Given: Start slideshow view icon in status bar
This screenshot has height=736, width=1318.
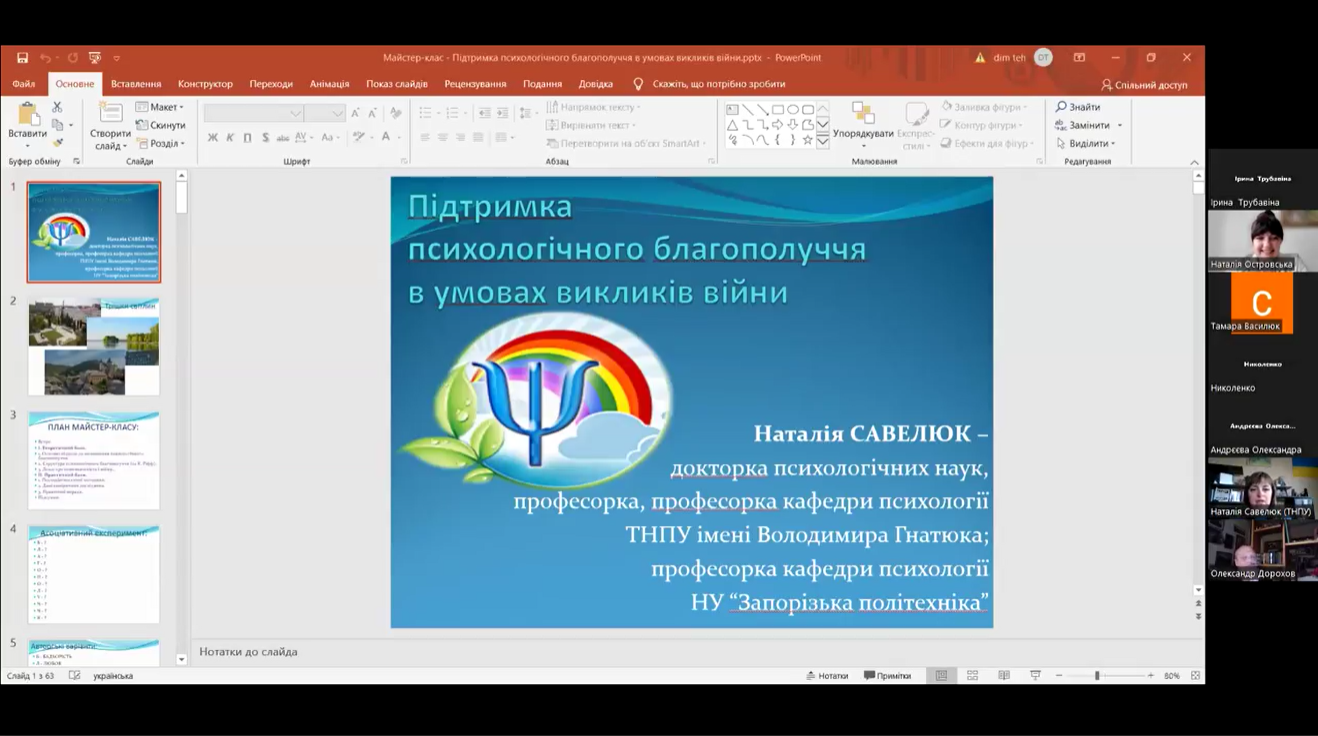Looking at the screenshot, I should 1035,676.
